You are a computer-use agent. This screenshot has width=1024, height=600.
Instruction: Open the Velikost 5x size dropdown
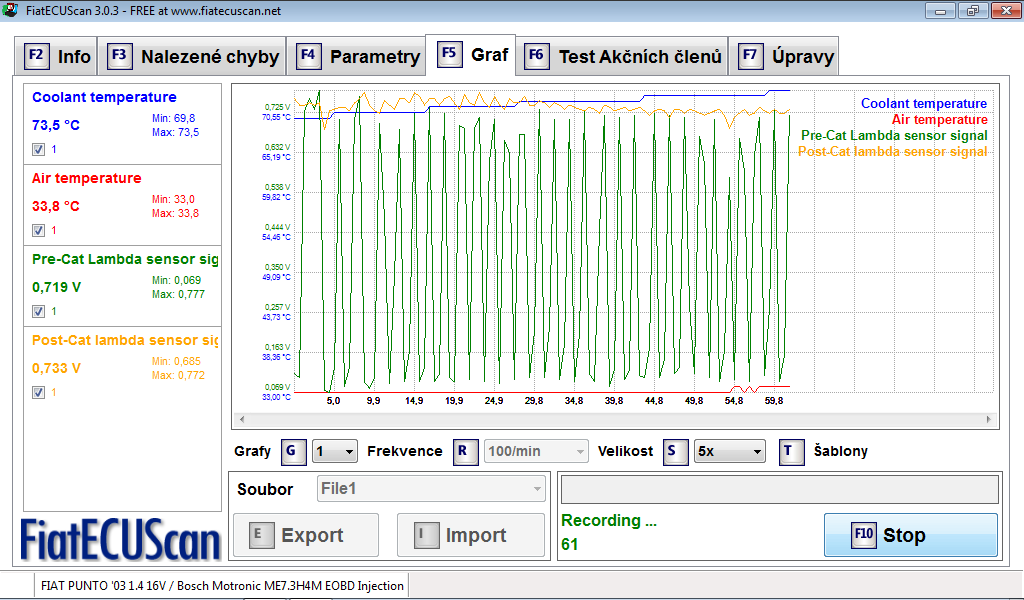pyautogui.click(x=730, y=451)
